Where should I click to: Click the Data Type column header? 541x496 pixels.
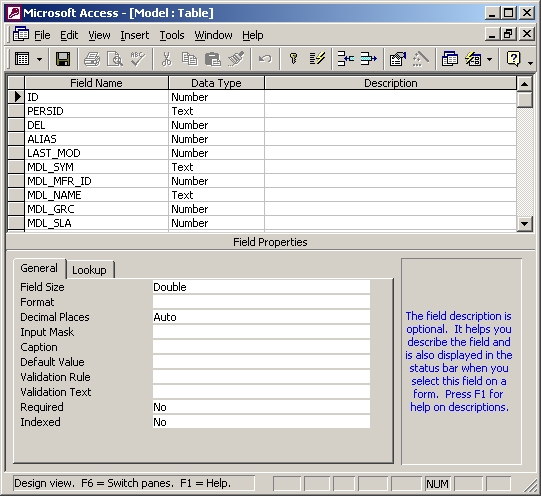click(x=216, y=83)
